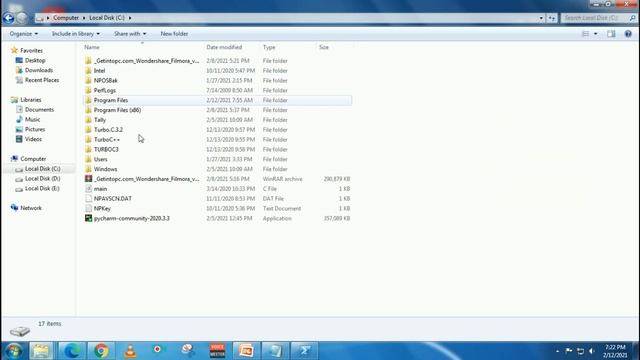Open Microsoft Edge from the taskbar
The height and width of the screenshot is (360, 640).
coord(72,351)
